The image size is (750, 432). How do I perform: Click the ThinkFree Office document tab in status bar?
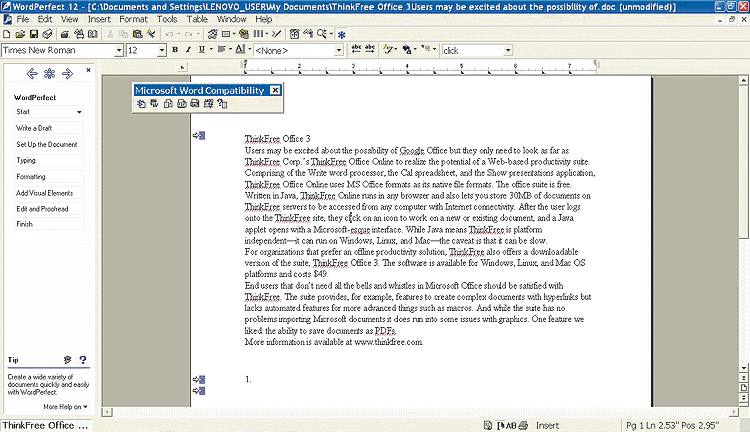[x=46, y=425]
